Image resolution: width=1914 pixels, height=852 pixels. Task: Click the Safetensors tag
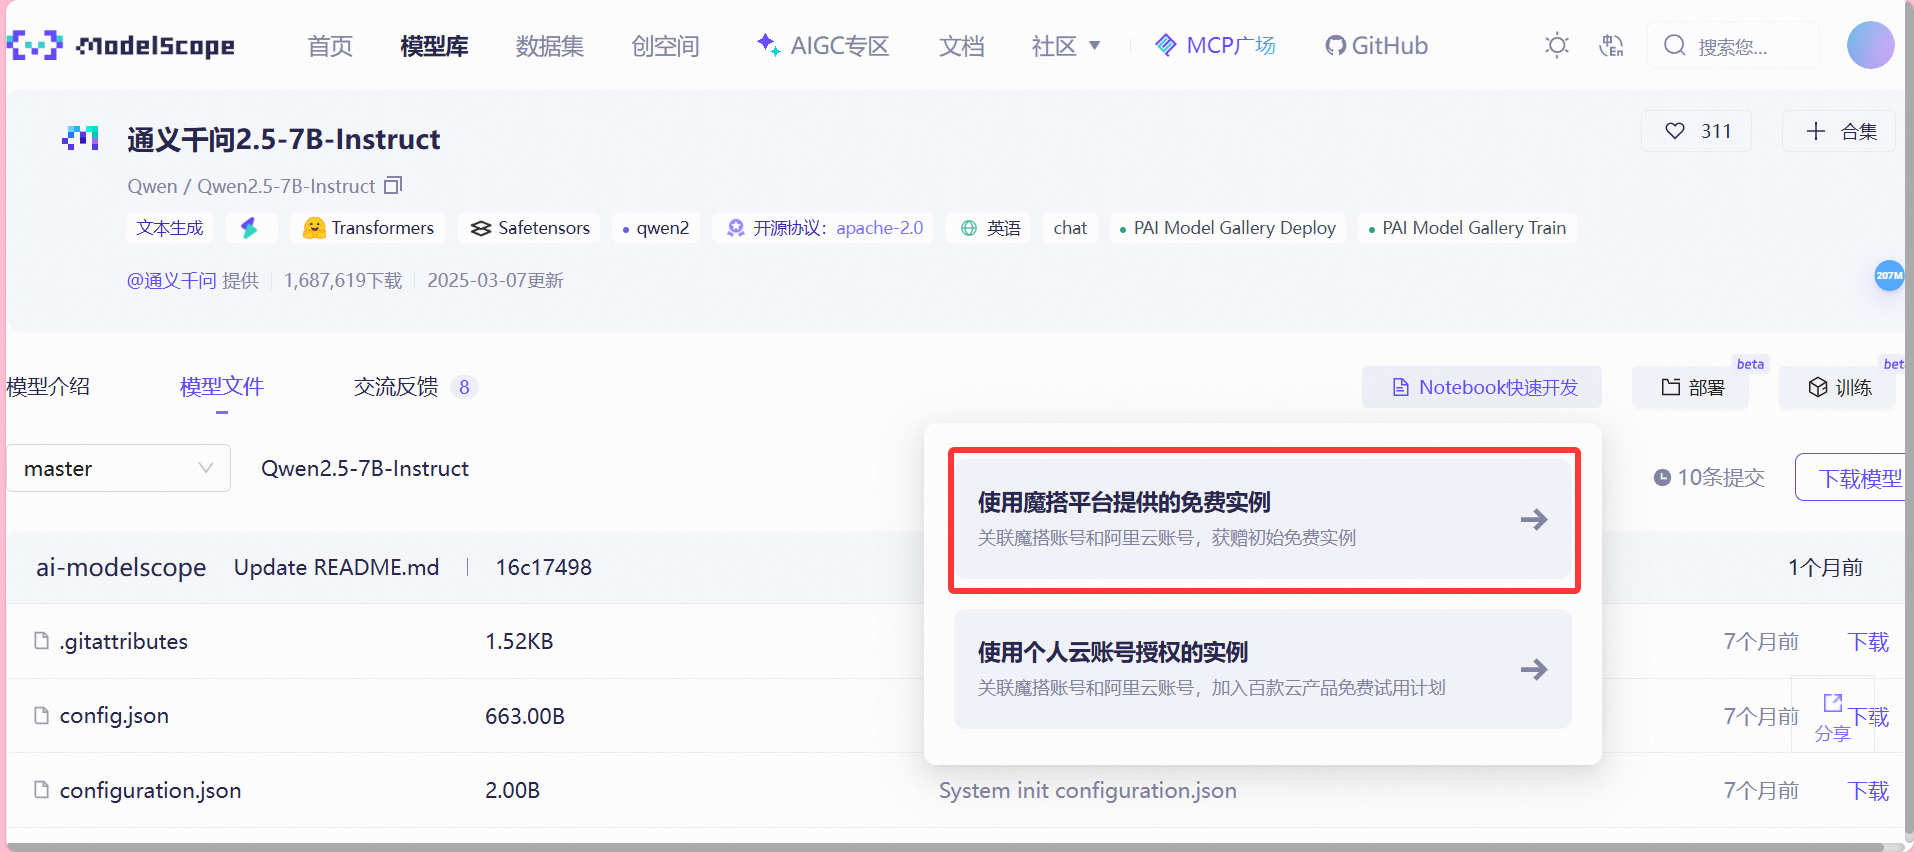pos(529,228)
